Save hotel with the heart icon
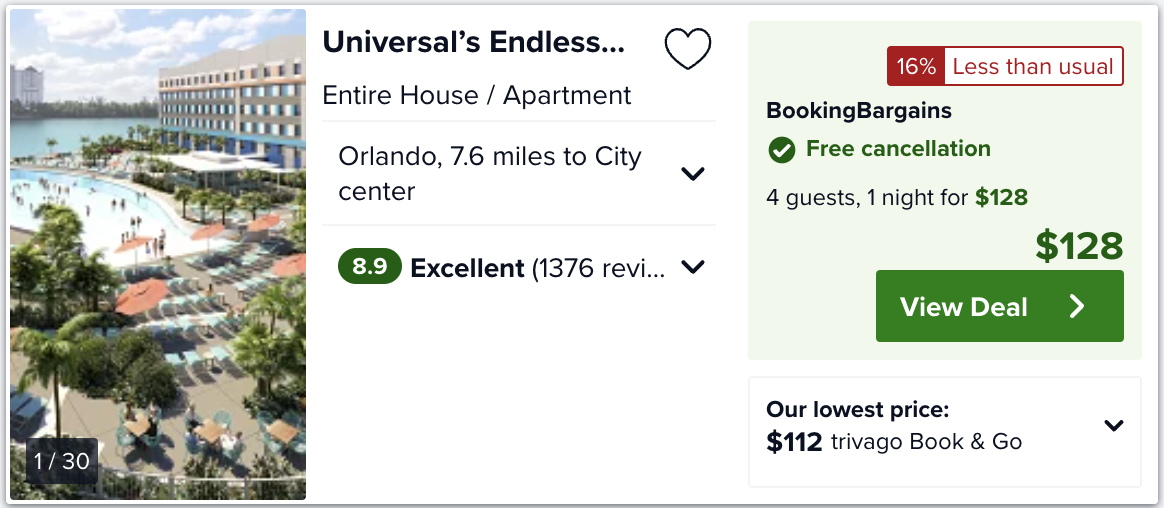Viewport: 1164px width, 508px height. [x=687, y=49]
